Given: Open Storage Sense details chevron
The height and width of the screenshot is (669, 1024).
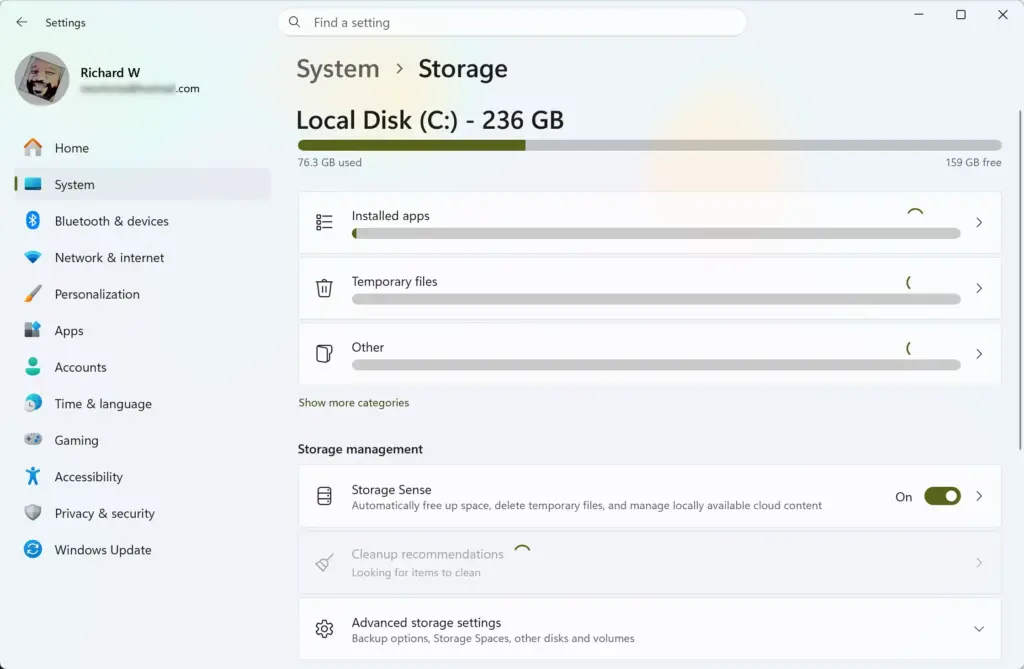Looking at the screenshot, I should [978, 497].
